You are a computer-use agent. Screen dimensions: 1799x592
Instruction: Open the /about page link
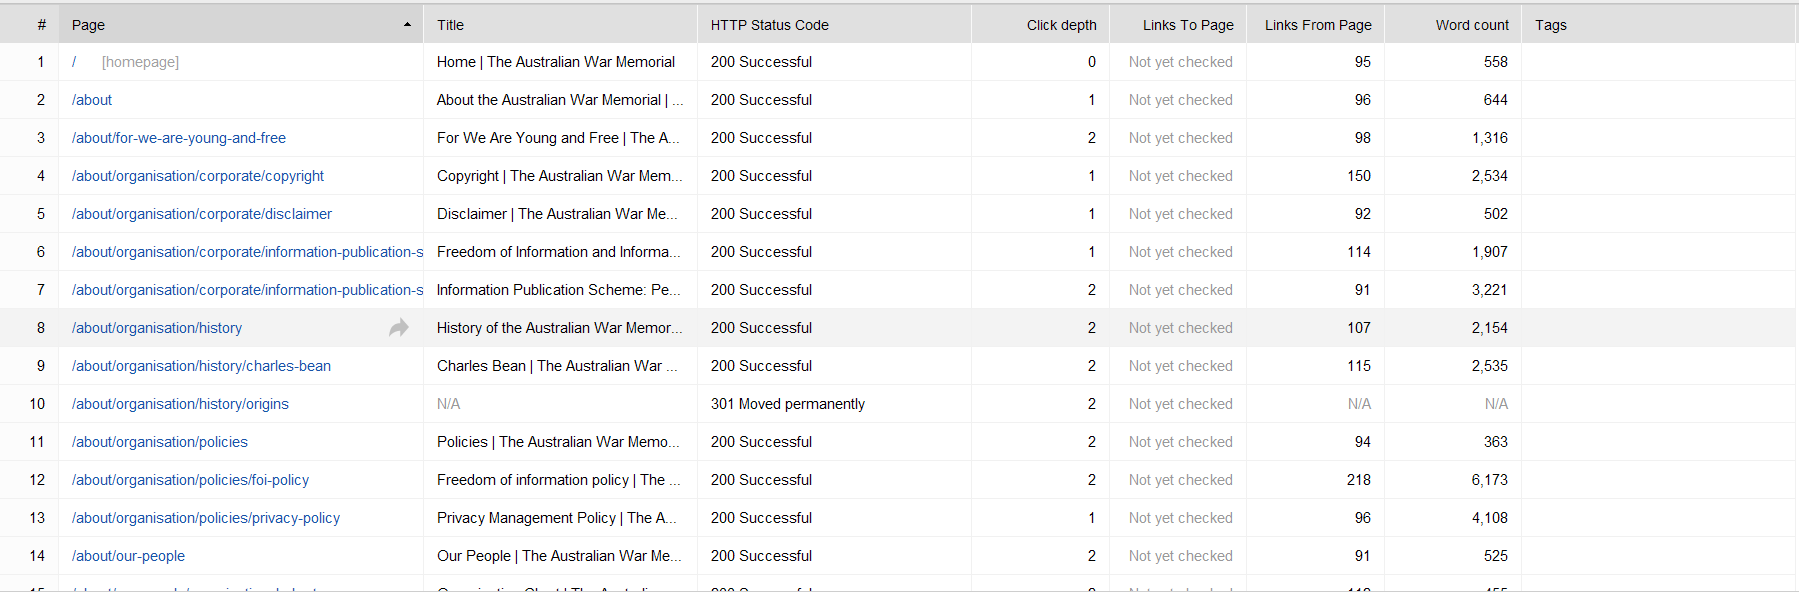92,100
